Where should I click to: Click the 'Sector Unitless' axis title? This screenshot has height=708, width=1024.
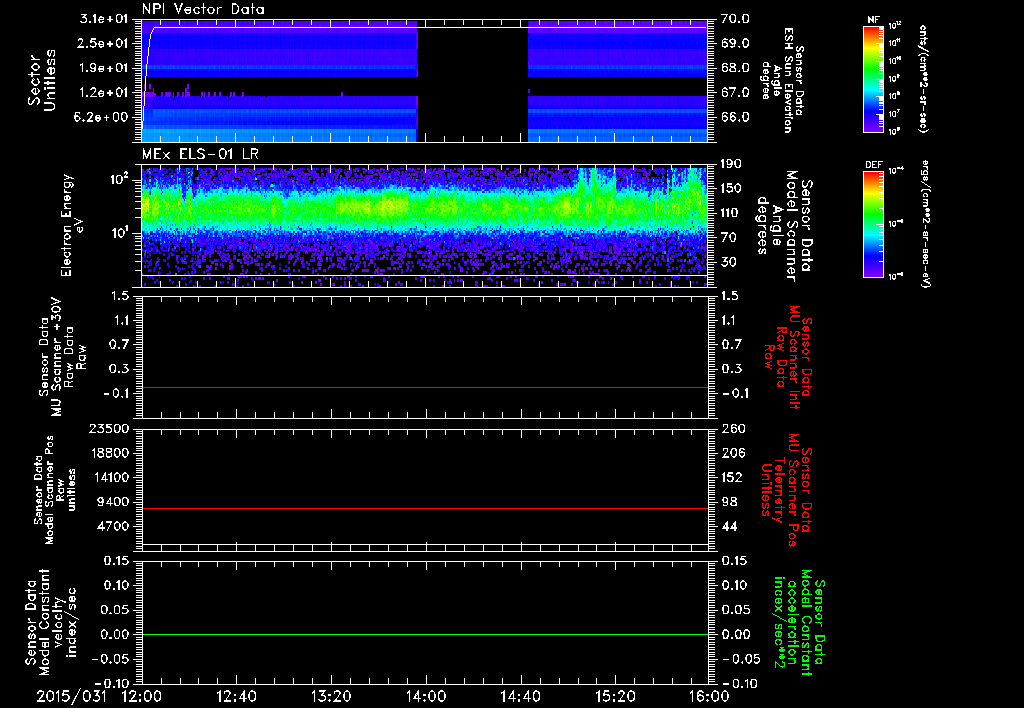(42, 80)
